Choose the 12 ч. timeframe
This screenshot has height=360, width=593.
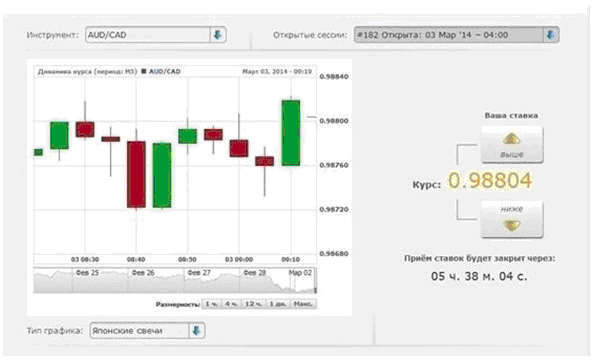(x=253, y=304)
